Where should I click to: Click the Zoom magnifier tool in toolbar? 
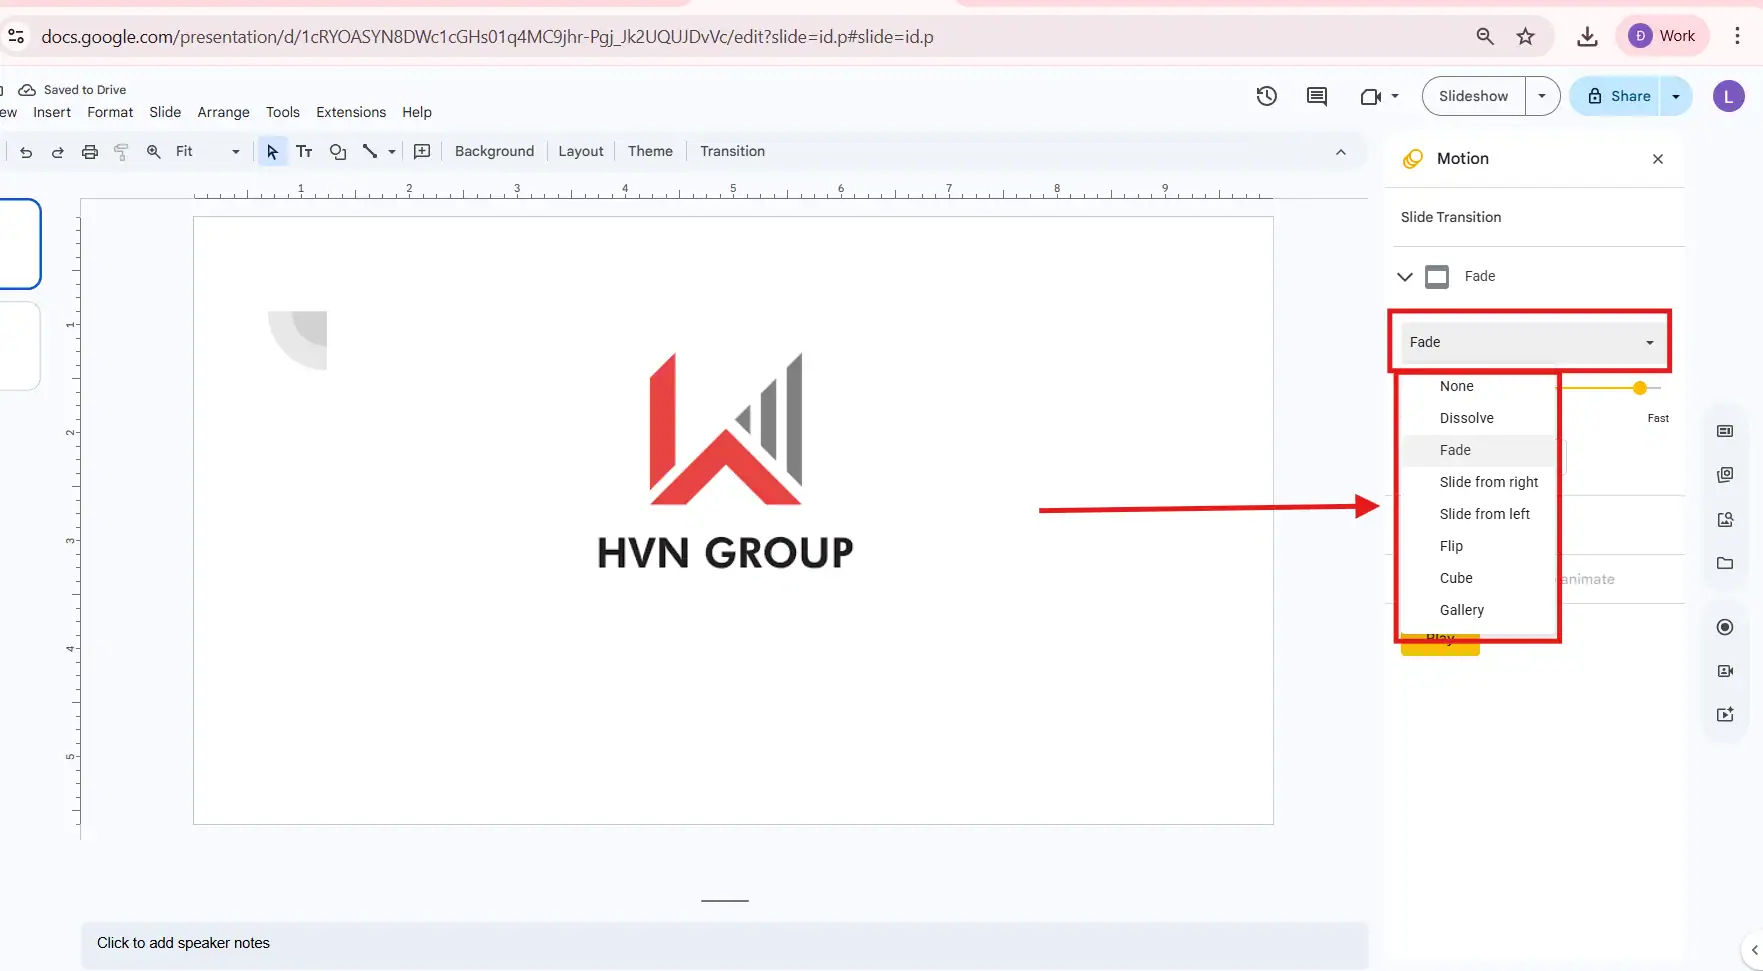pos(154,152)
